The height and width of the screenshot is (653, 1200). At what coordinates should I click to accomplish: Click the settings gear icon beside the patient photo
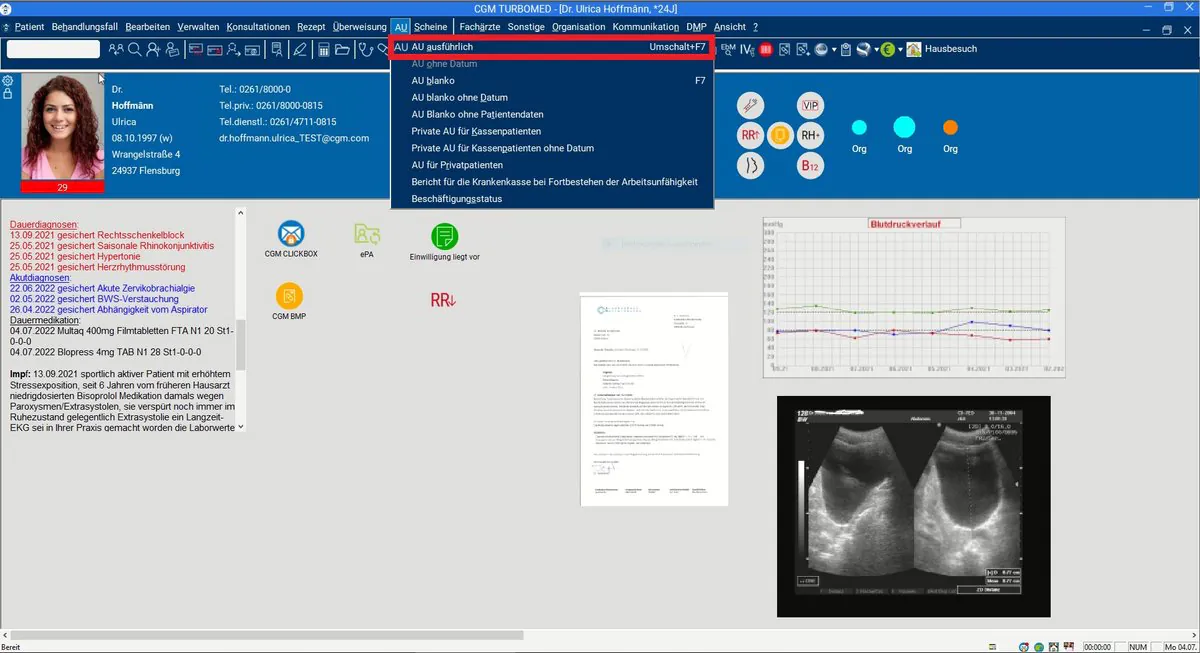(8, 80)
